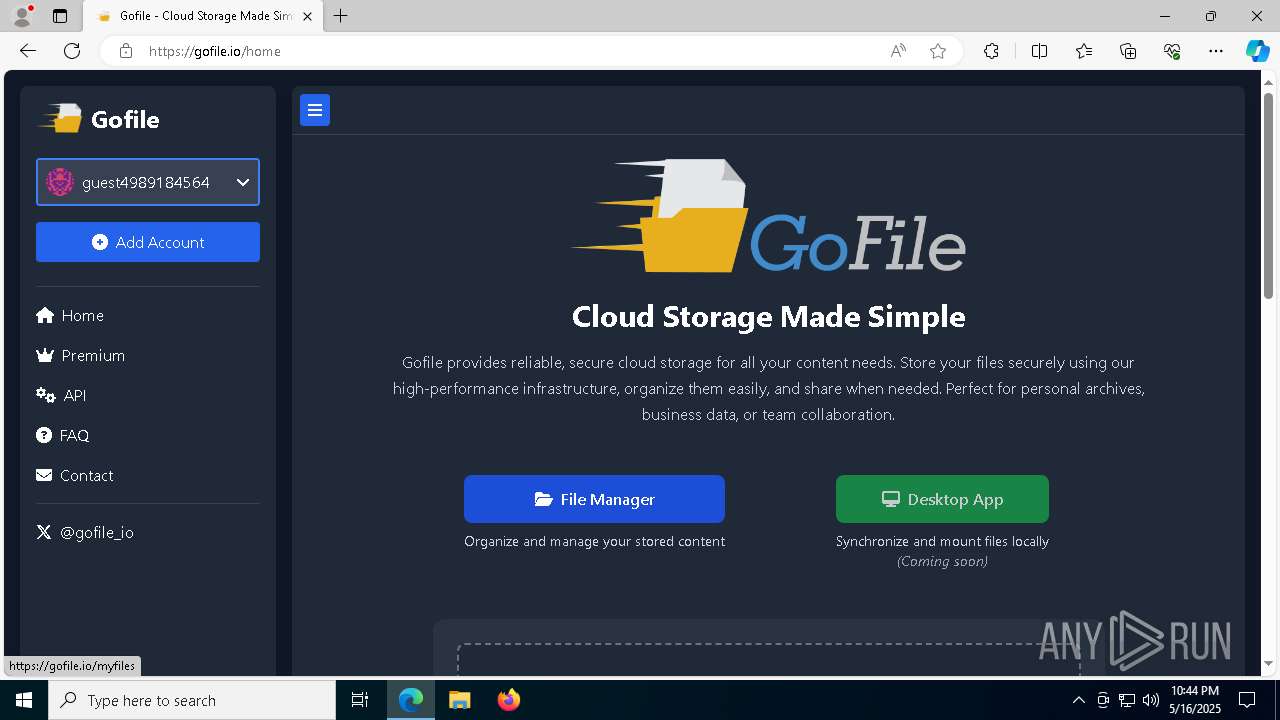Open the Windows Start menu
Viewport: 1280px width, 720px height.
(x=24, y=700)
